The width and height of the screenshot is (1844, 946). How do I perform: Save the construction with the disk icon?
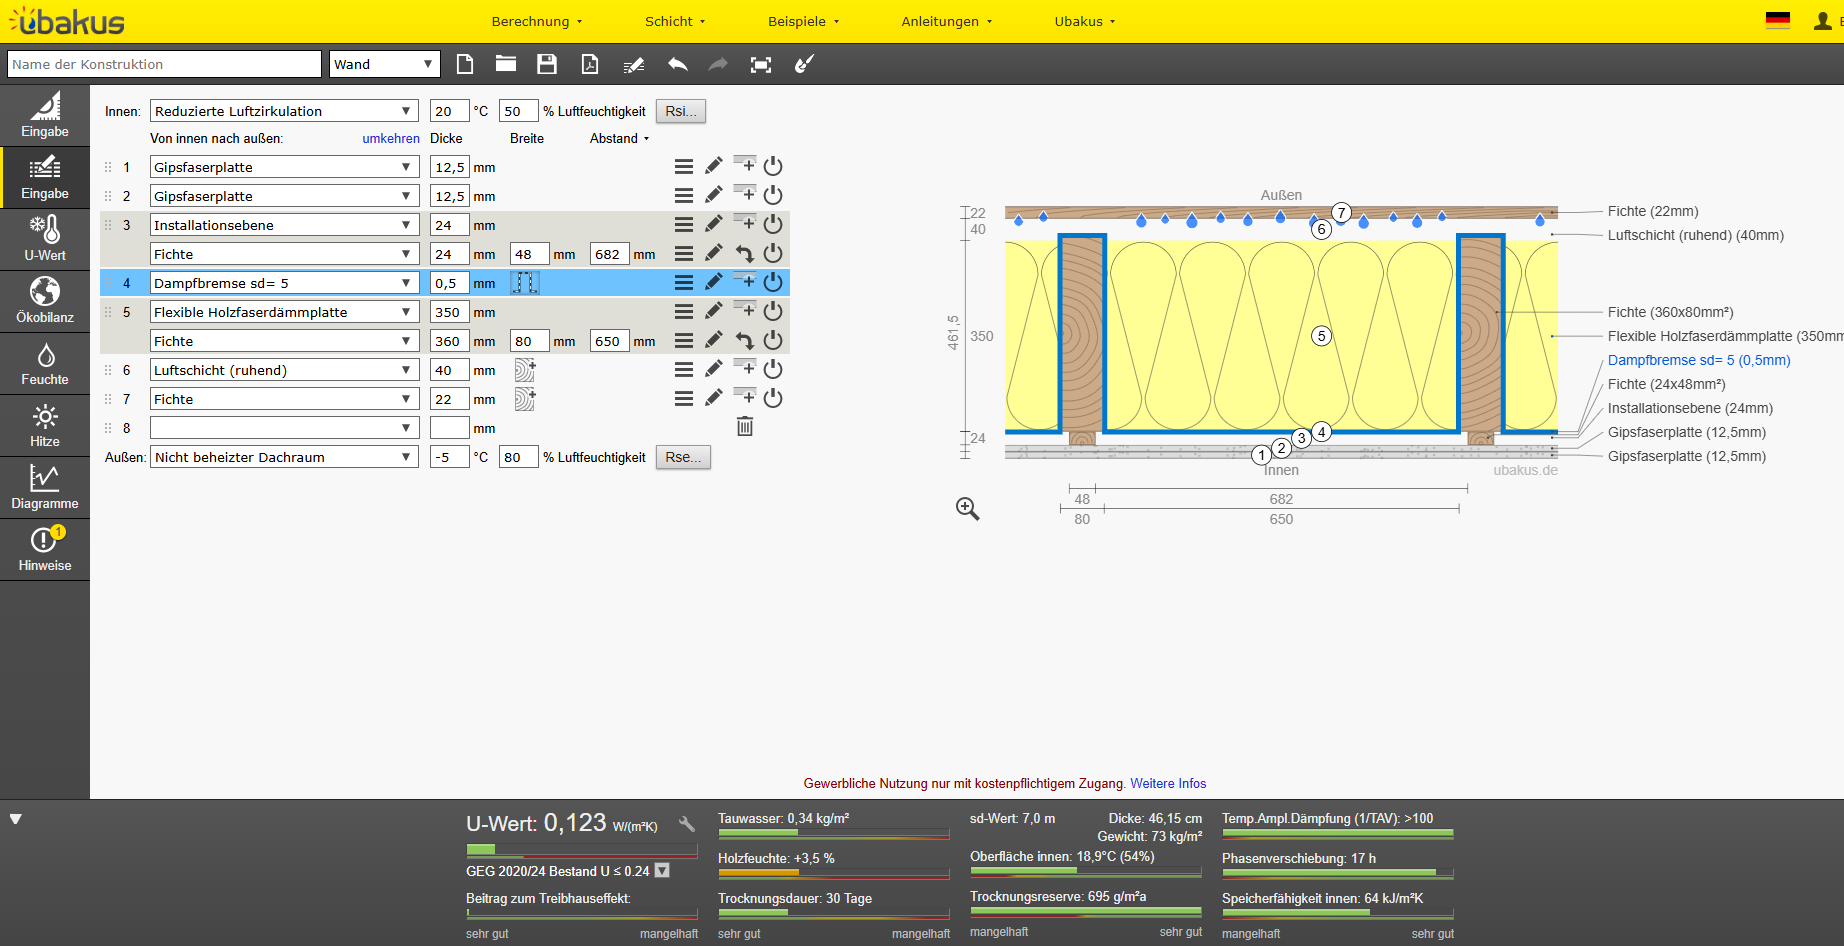[547, 64]
